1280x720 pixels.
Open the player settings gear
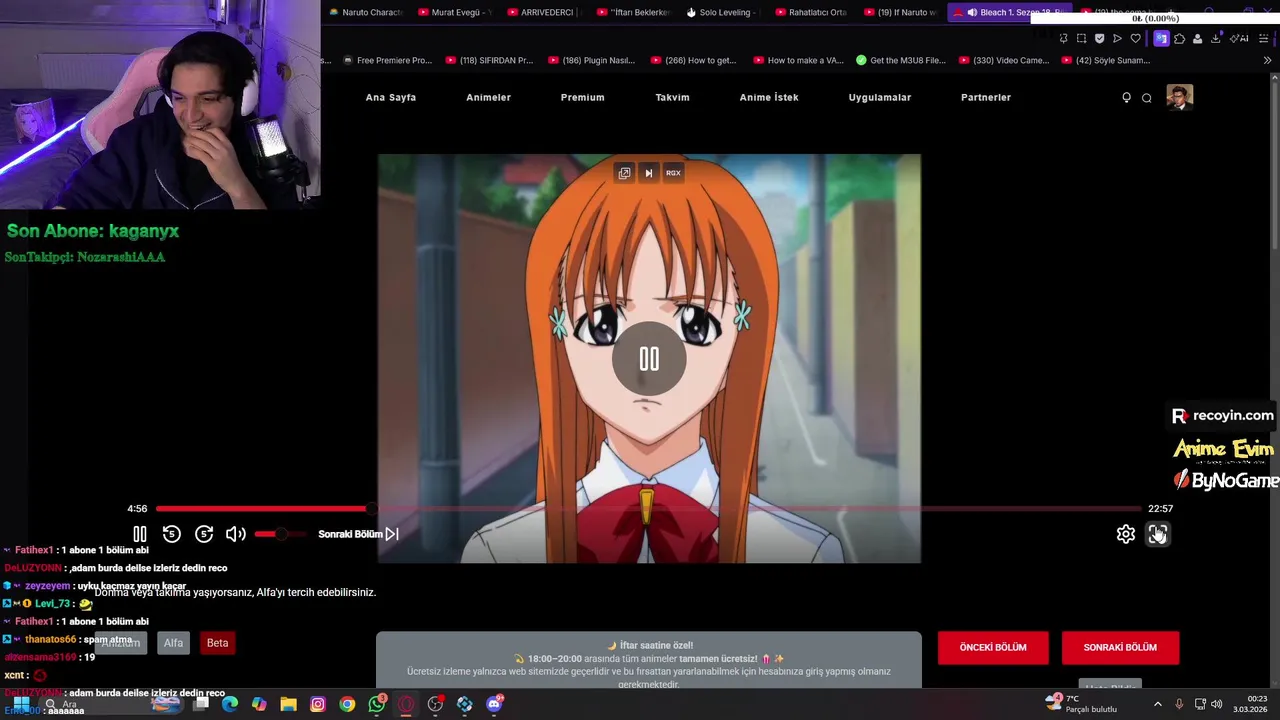tap(1126, 534)
